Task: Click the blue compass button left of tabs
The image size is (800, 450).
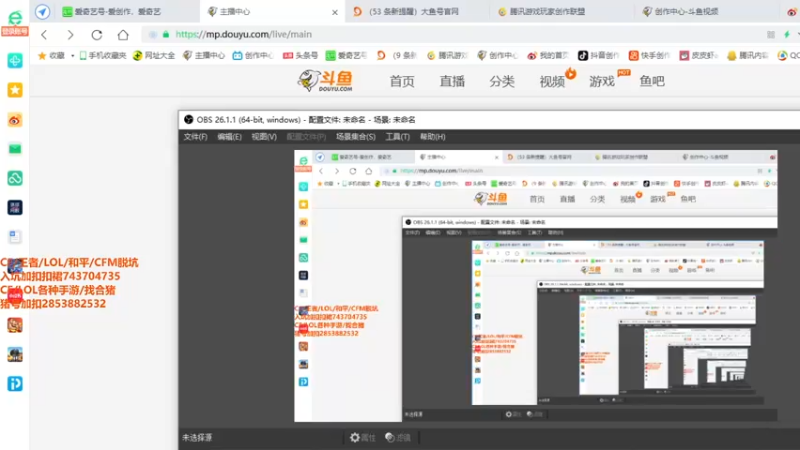Action: 42,11
